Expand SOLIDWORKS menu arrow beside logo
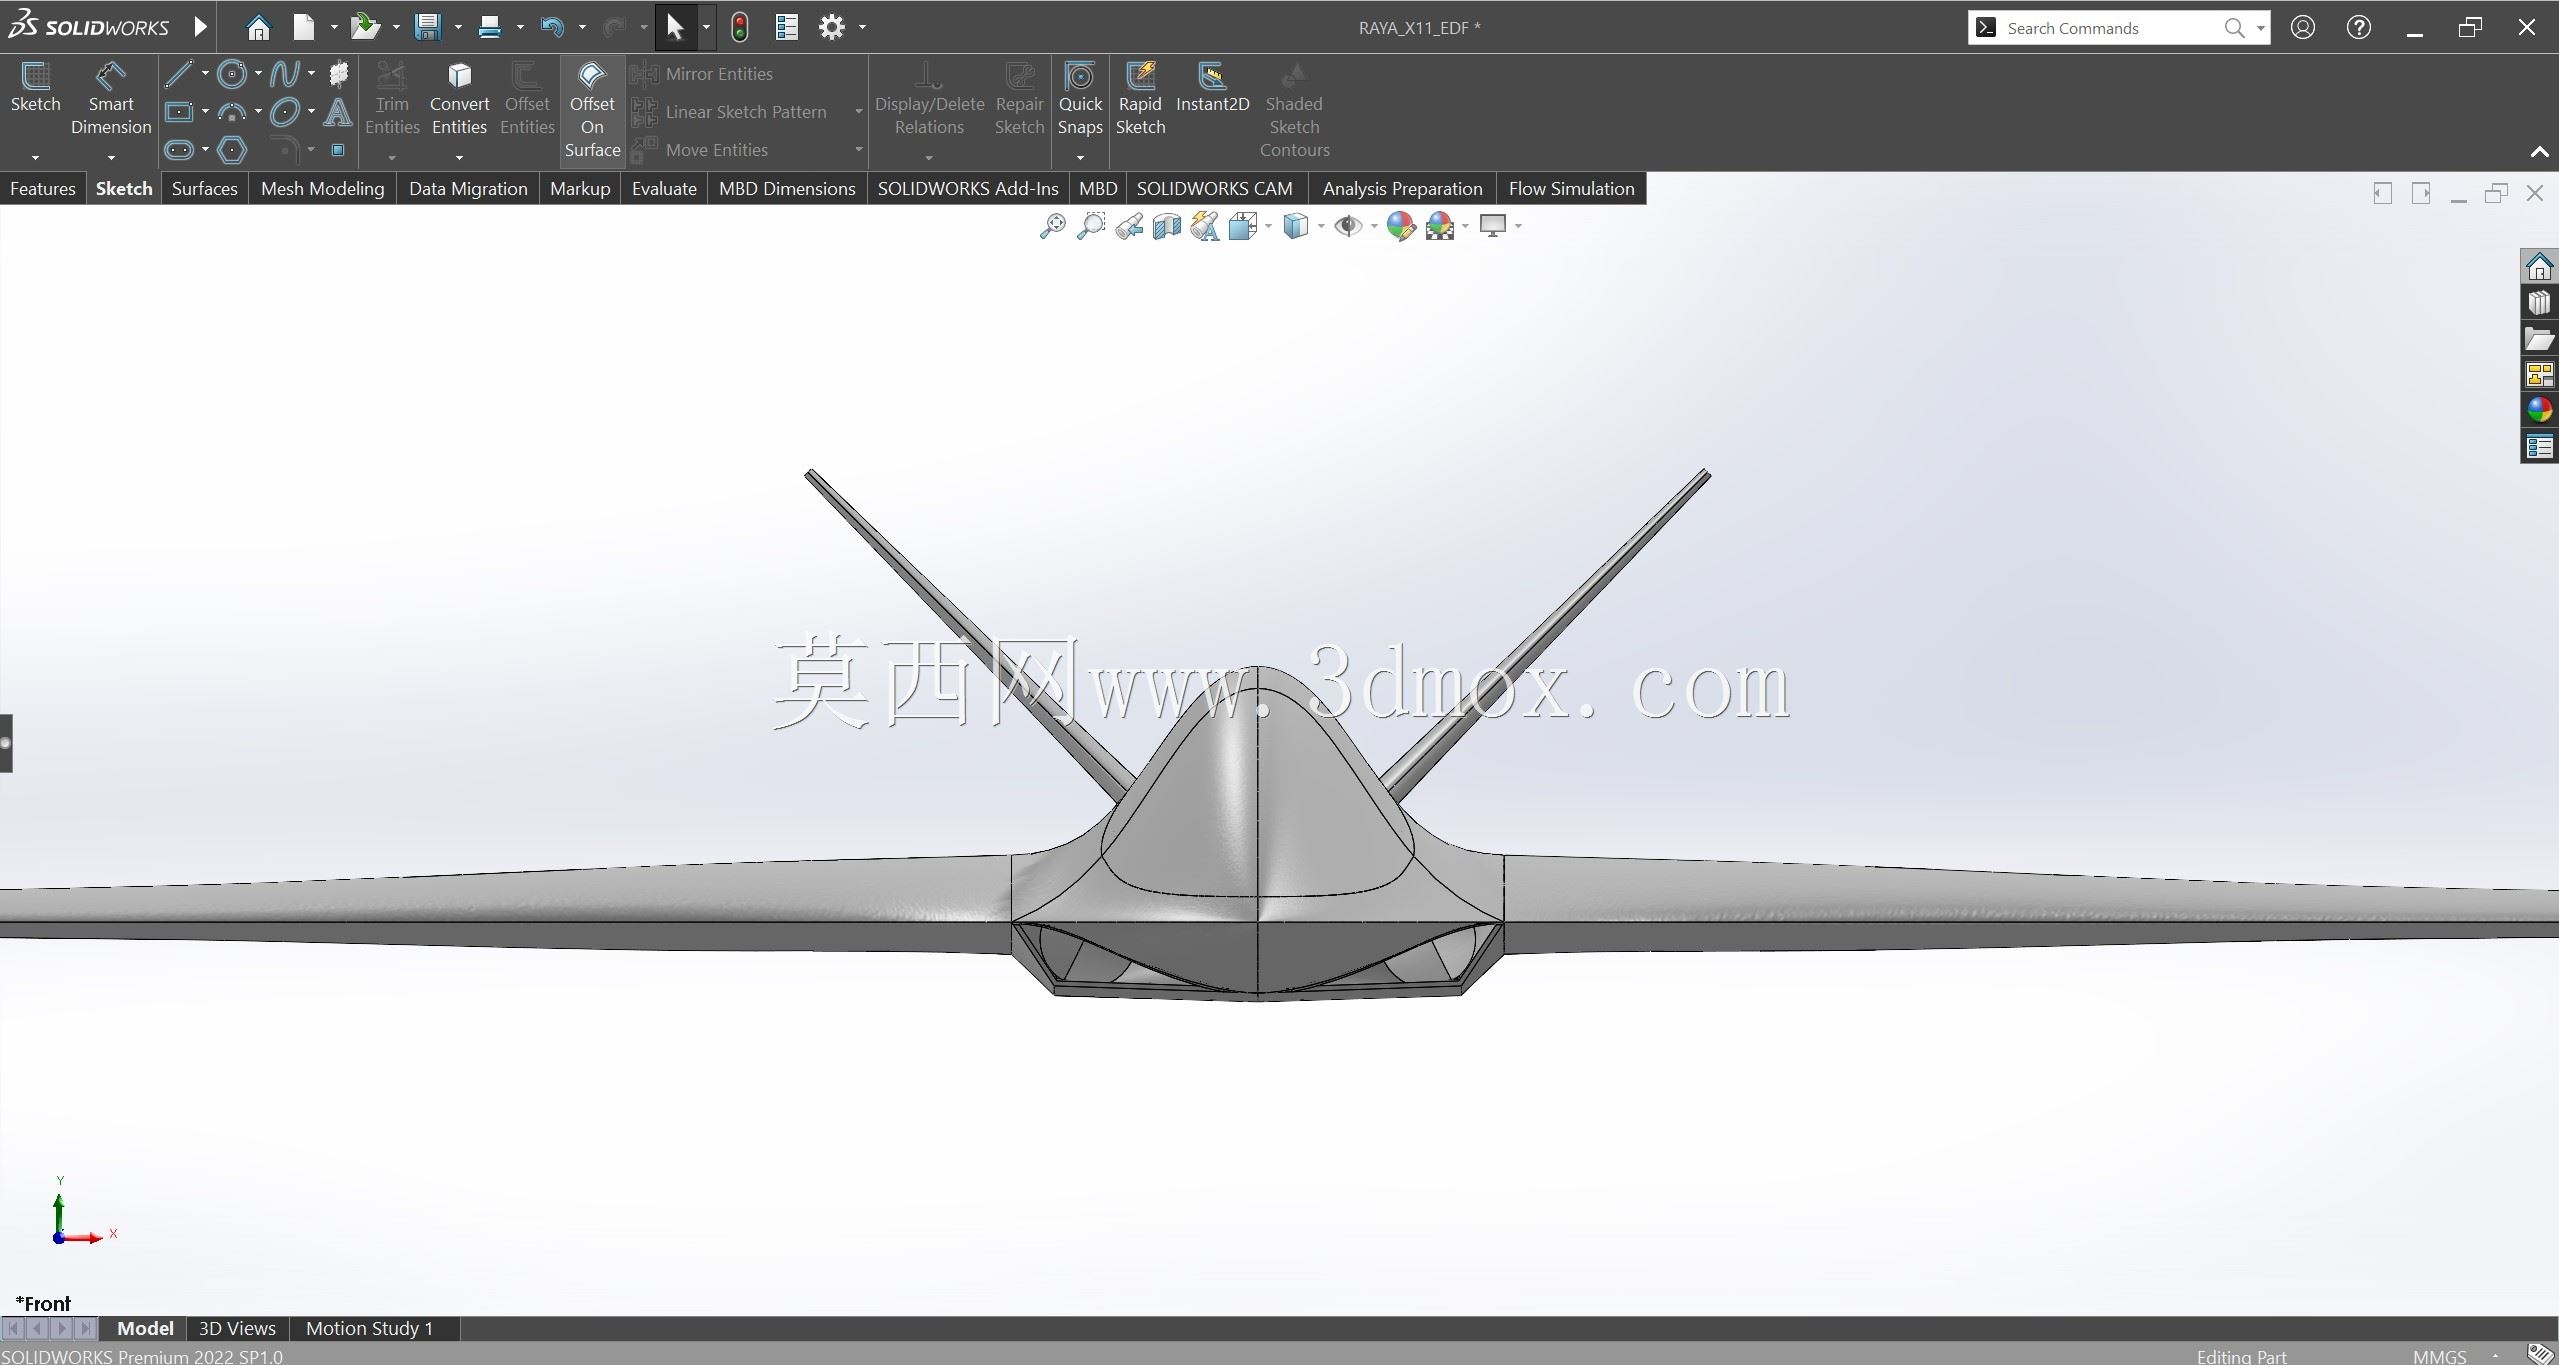 click(x=200, y=27)
